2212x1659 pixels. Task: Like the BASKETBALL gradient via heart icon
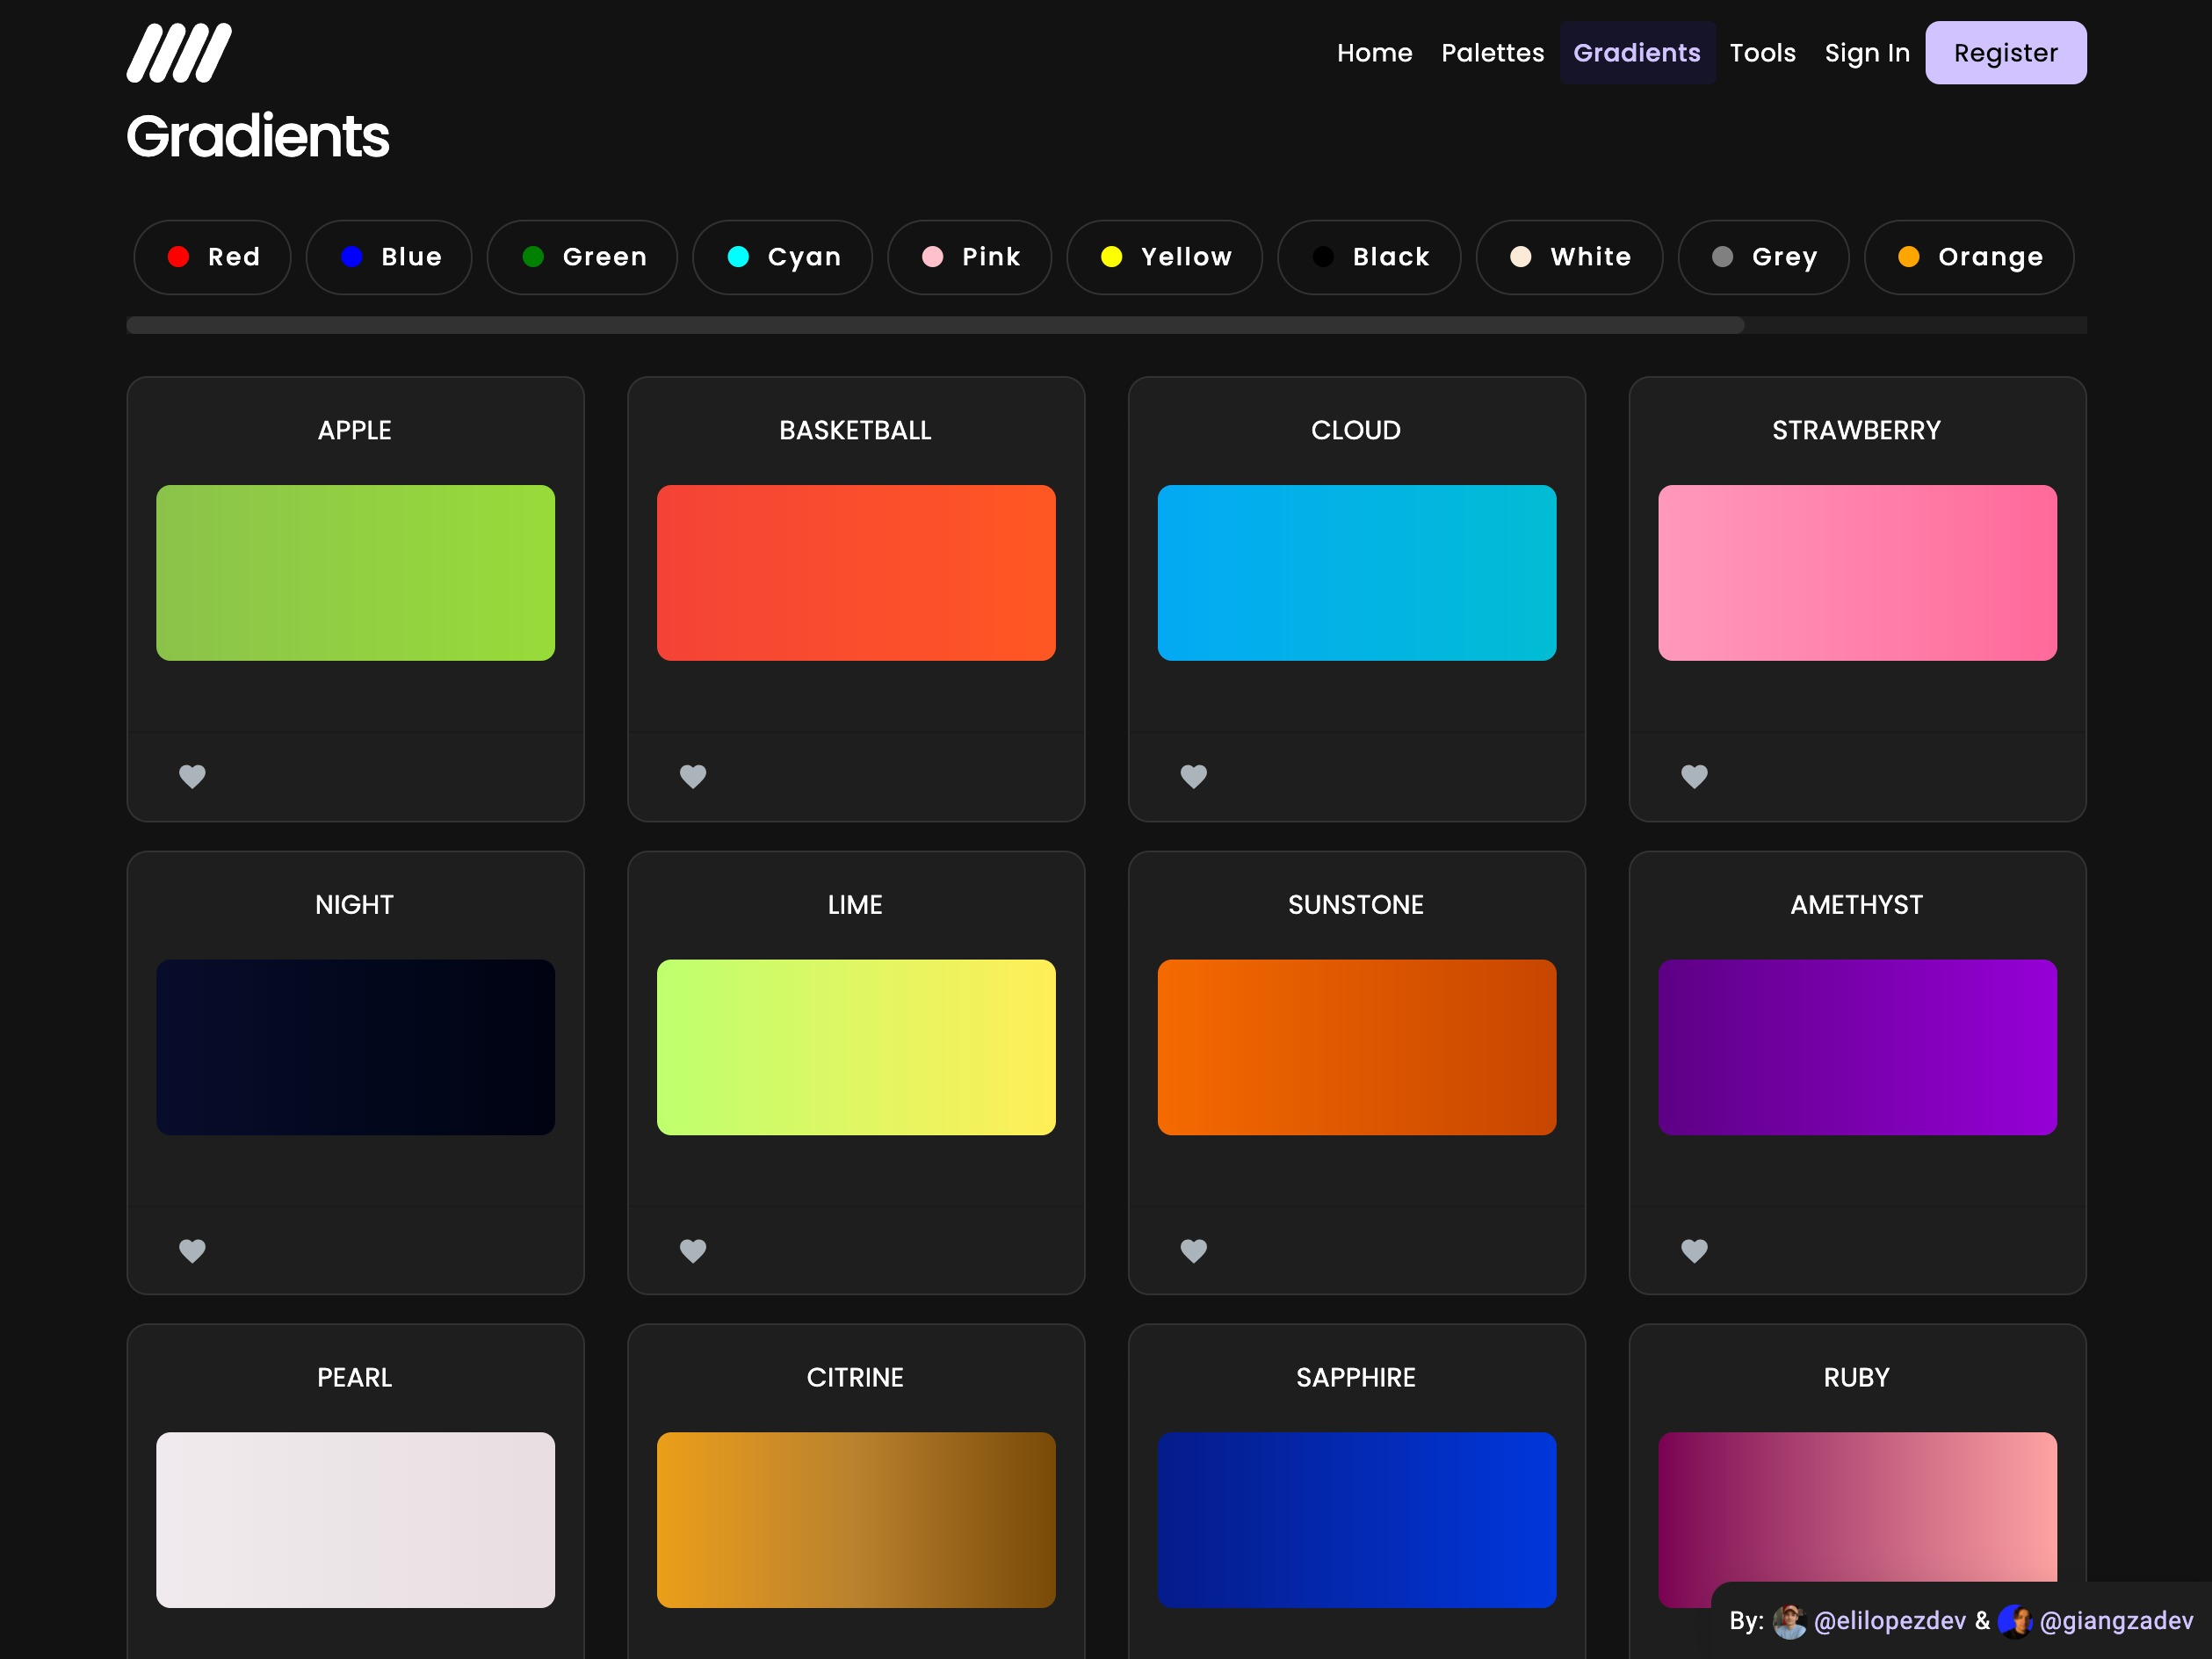tap(693, 776)
